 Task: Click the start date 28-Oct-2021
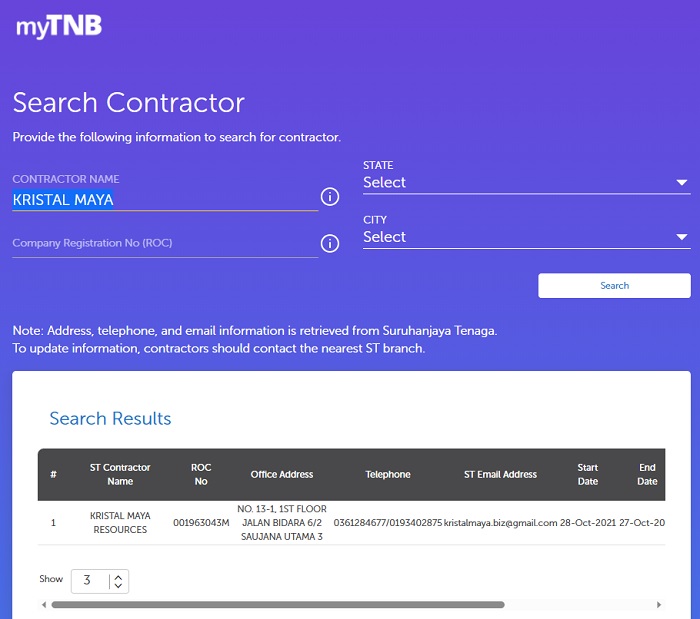[588, 523]
